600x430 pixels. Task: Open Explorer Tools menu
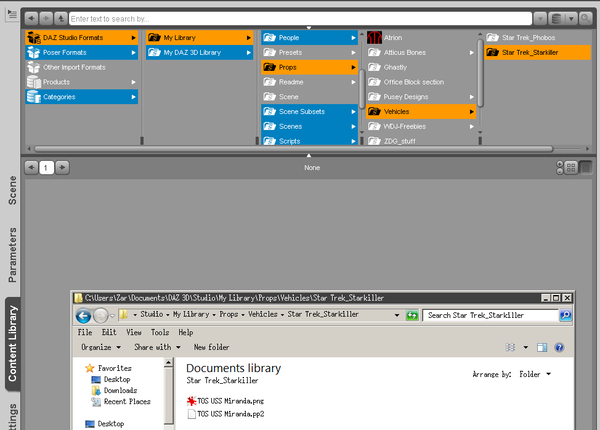tap(160, 332)
